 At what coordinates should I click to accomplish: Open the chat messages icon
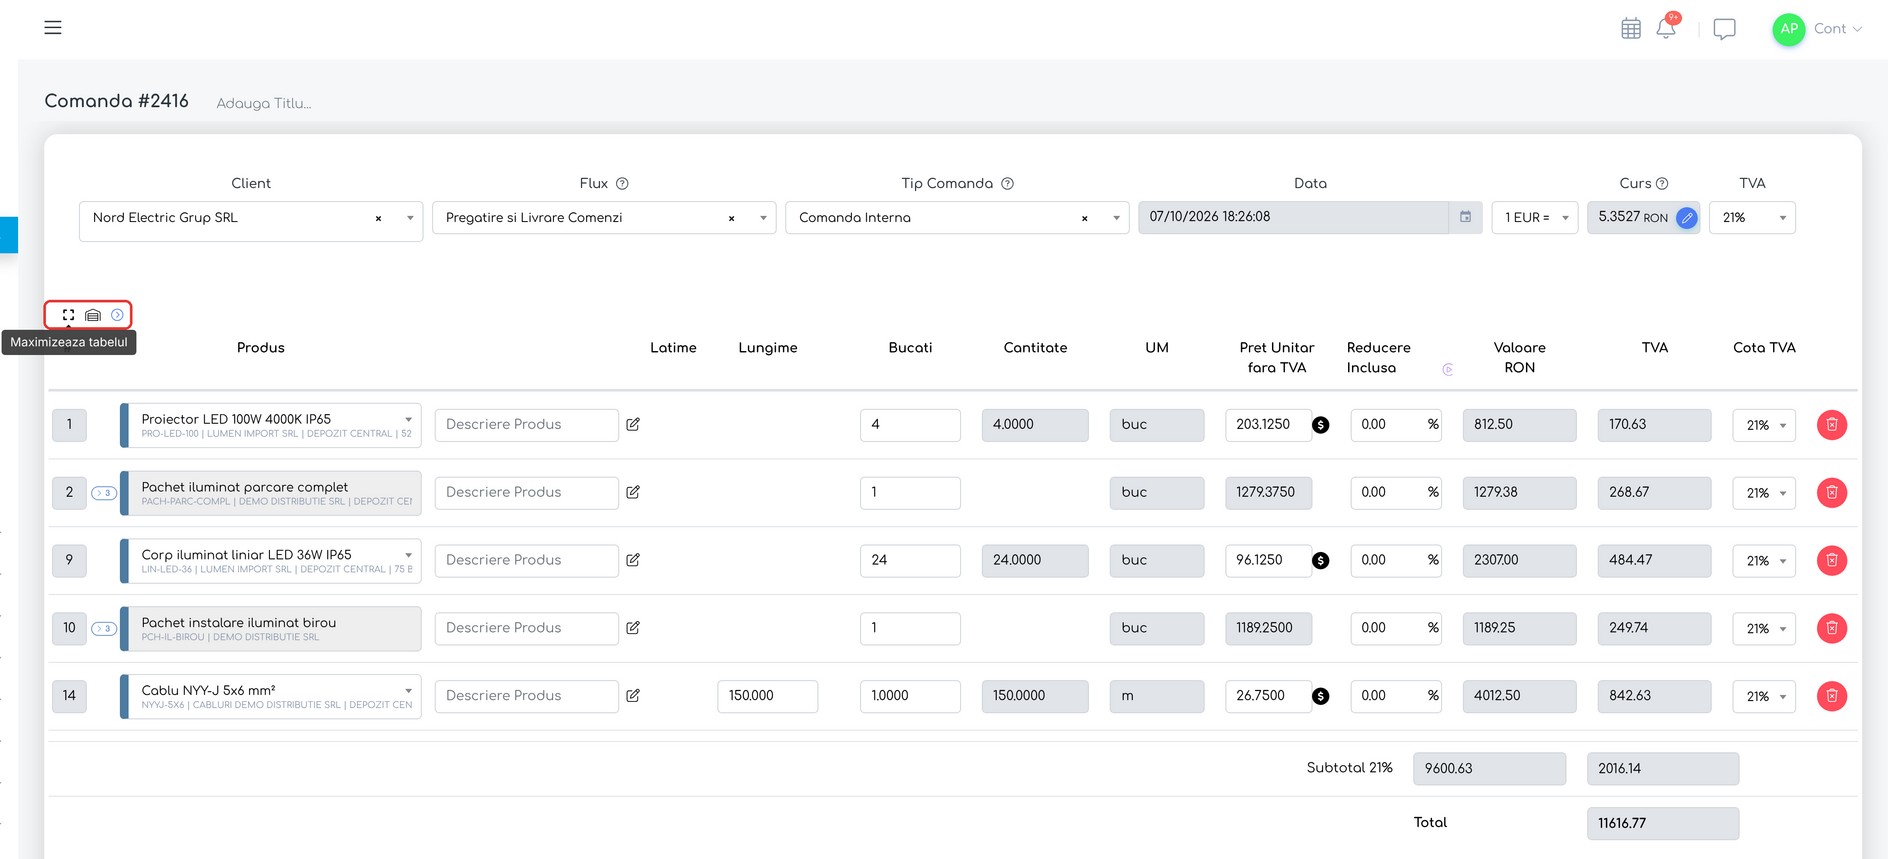click(1724, 29)
